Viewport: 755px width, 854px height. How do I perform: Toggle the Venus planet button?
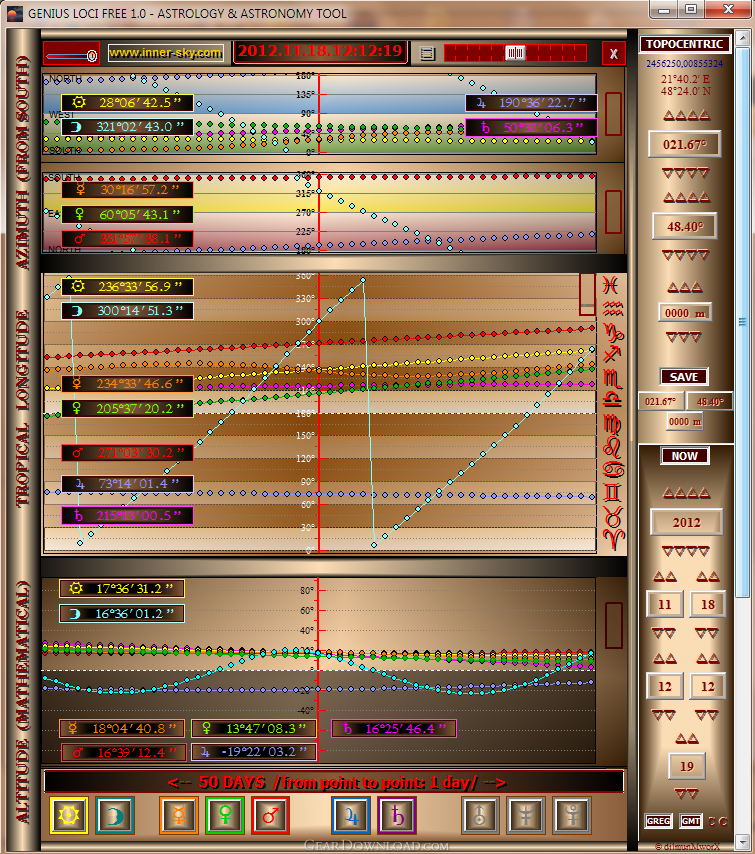pyautogui.click(x=225, y=815)
